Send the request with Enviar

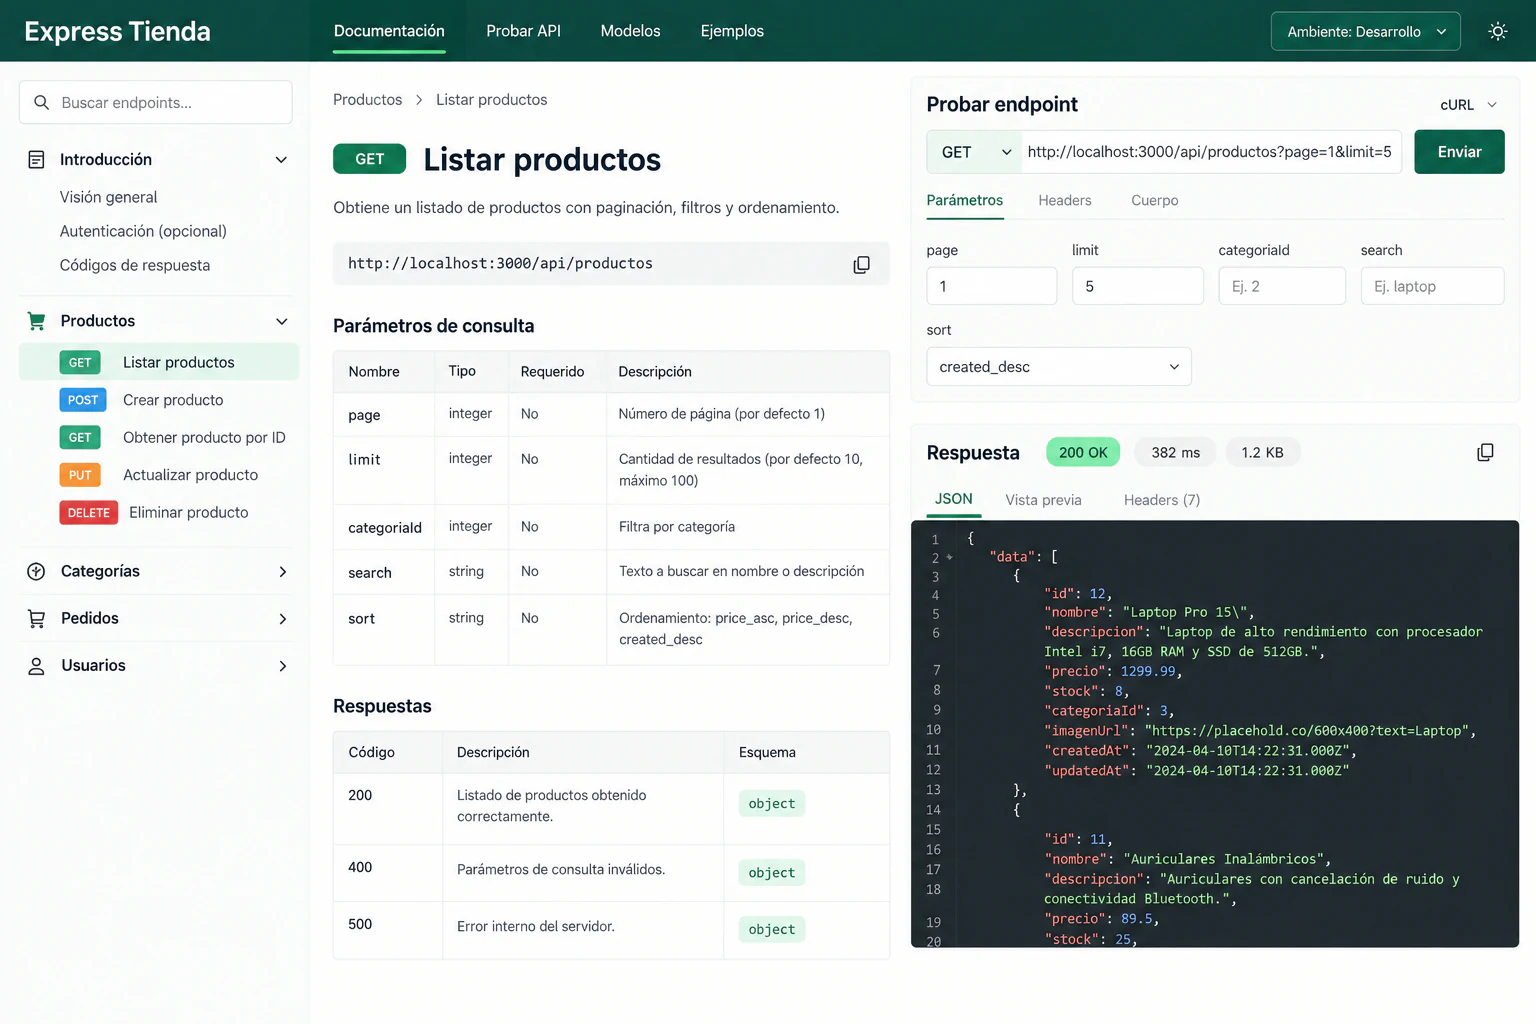[x=1459, y=152]
